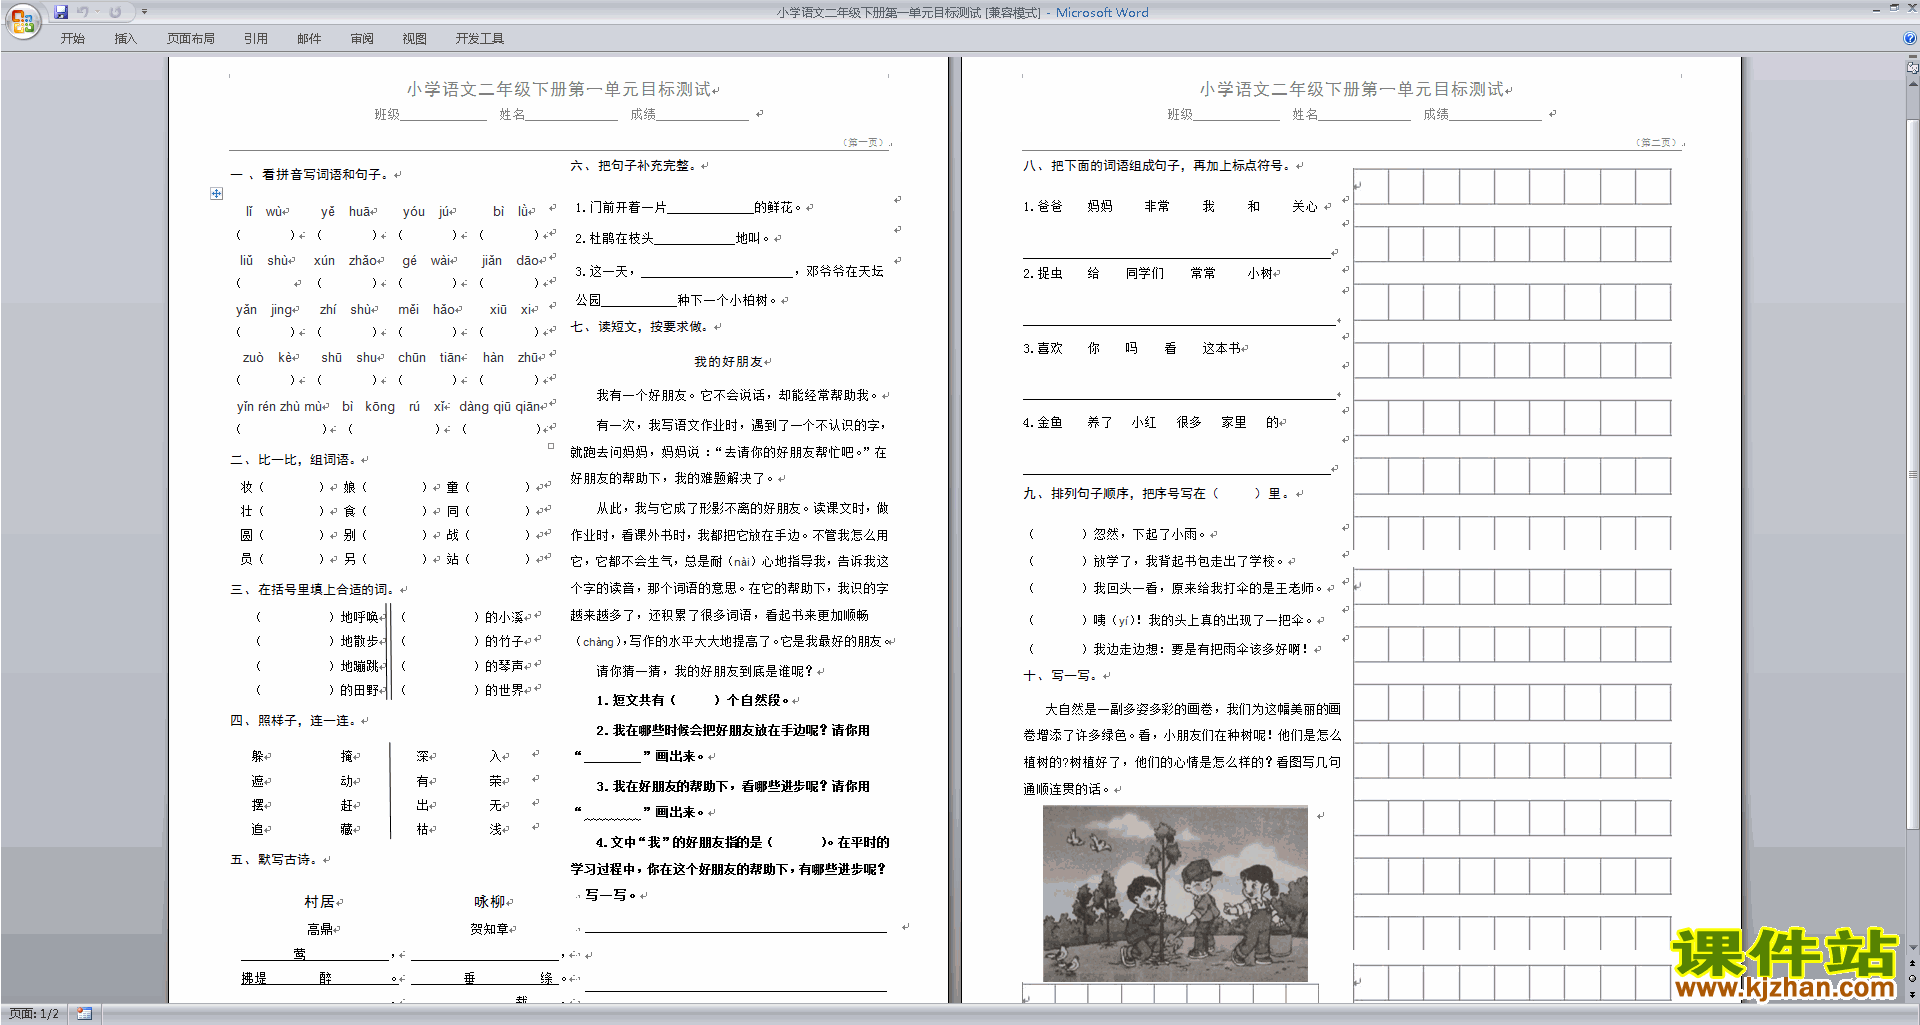Image resolution: width=1920 pixels, height=1025 pixels.
Task: Open the 邮件 tab
Action: tap(309, 39)
